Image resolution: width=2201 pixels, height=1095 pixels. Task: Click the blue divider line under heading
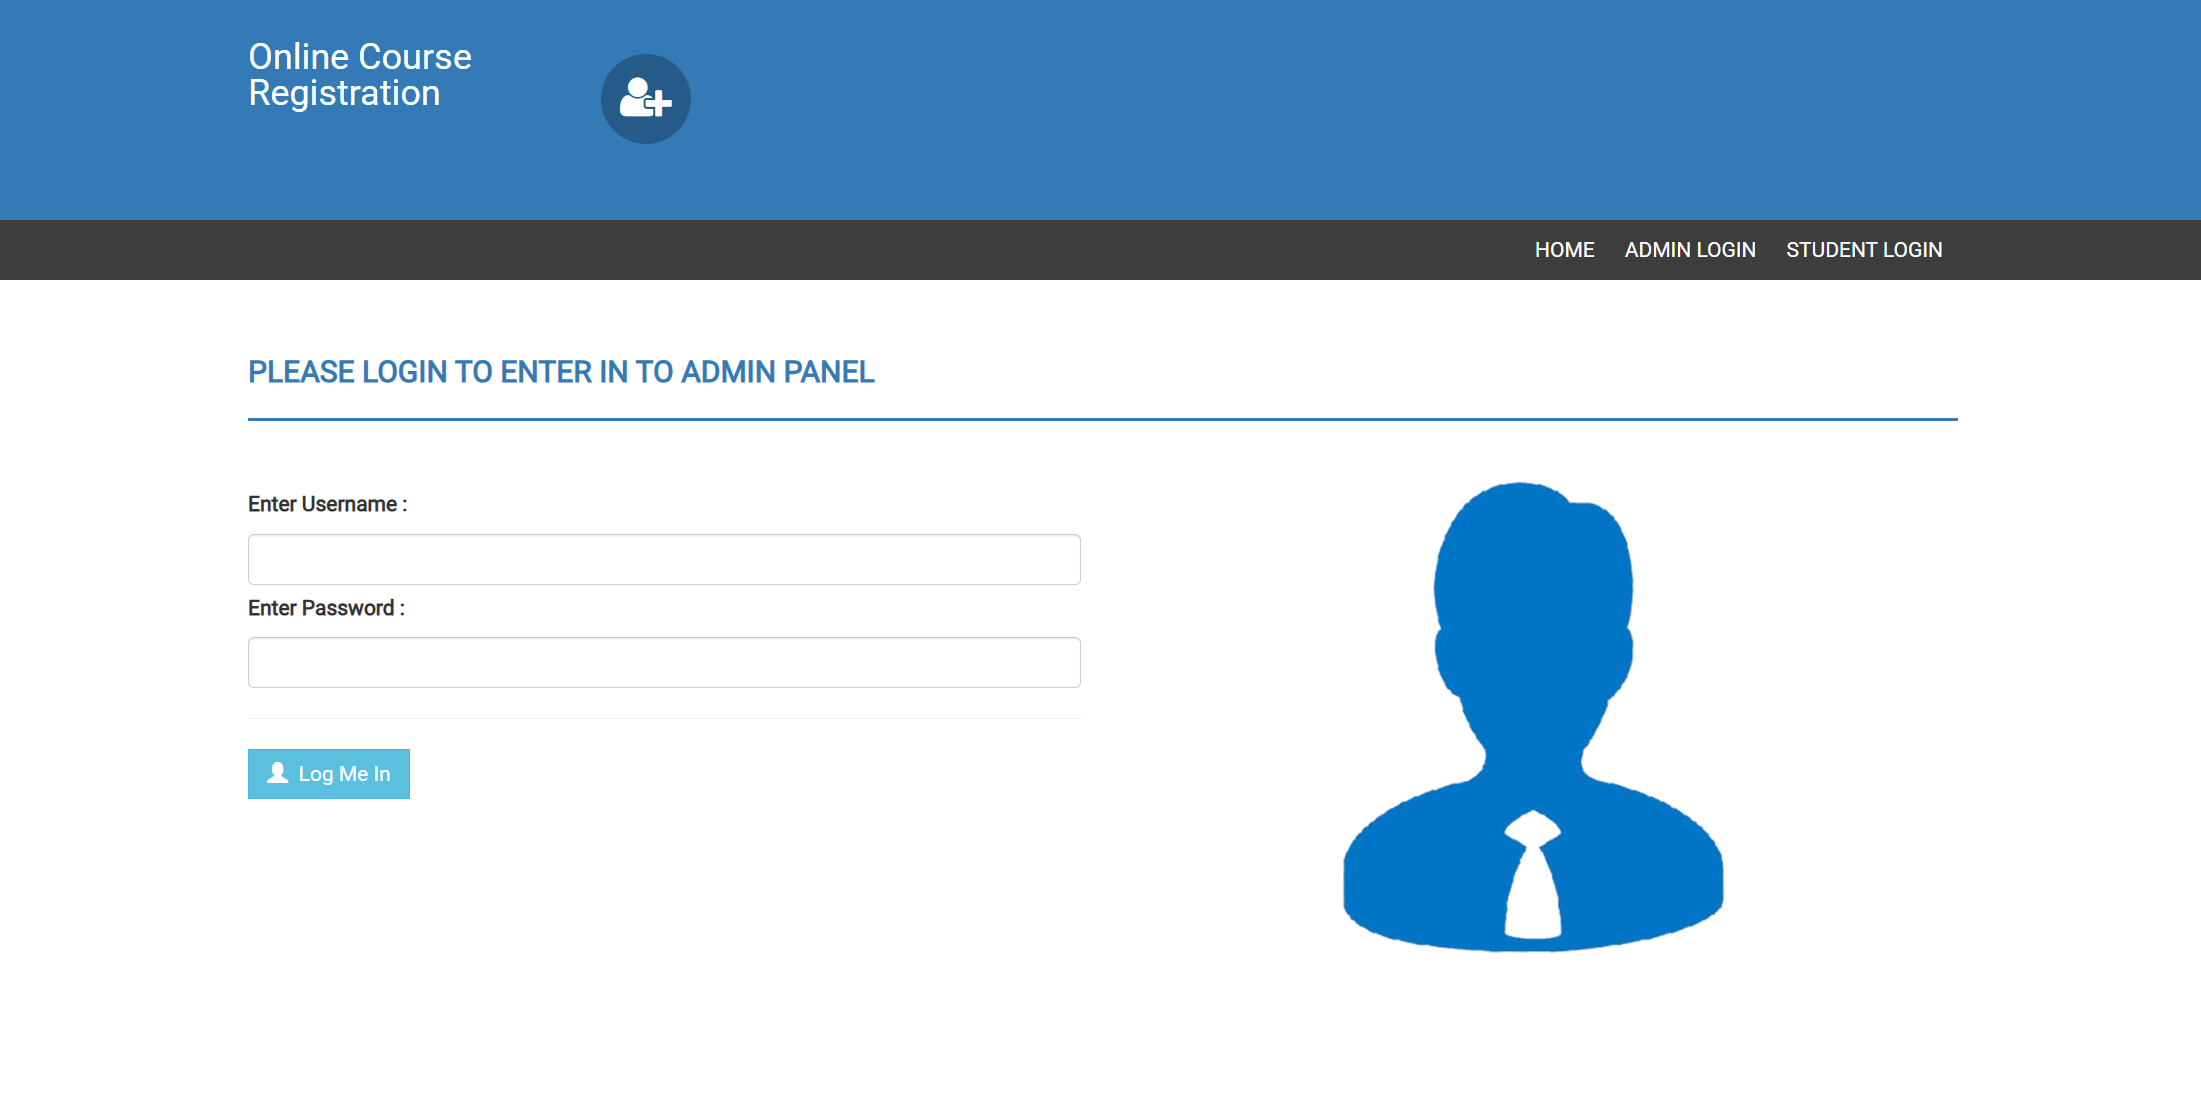1102,419
